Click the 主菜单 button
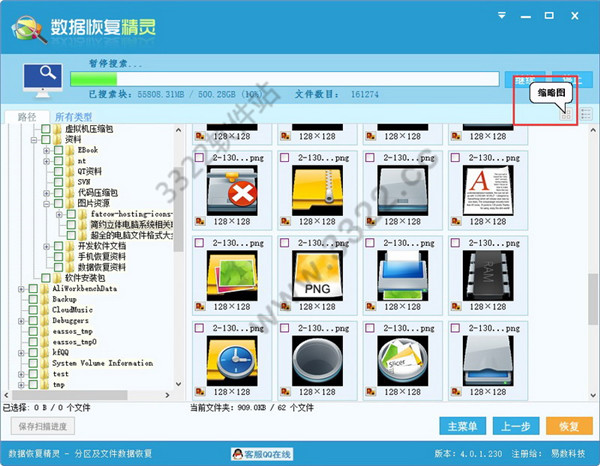The height and width of the screenshot is (466, 600). pyautogui.click(x=463, y=426)
